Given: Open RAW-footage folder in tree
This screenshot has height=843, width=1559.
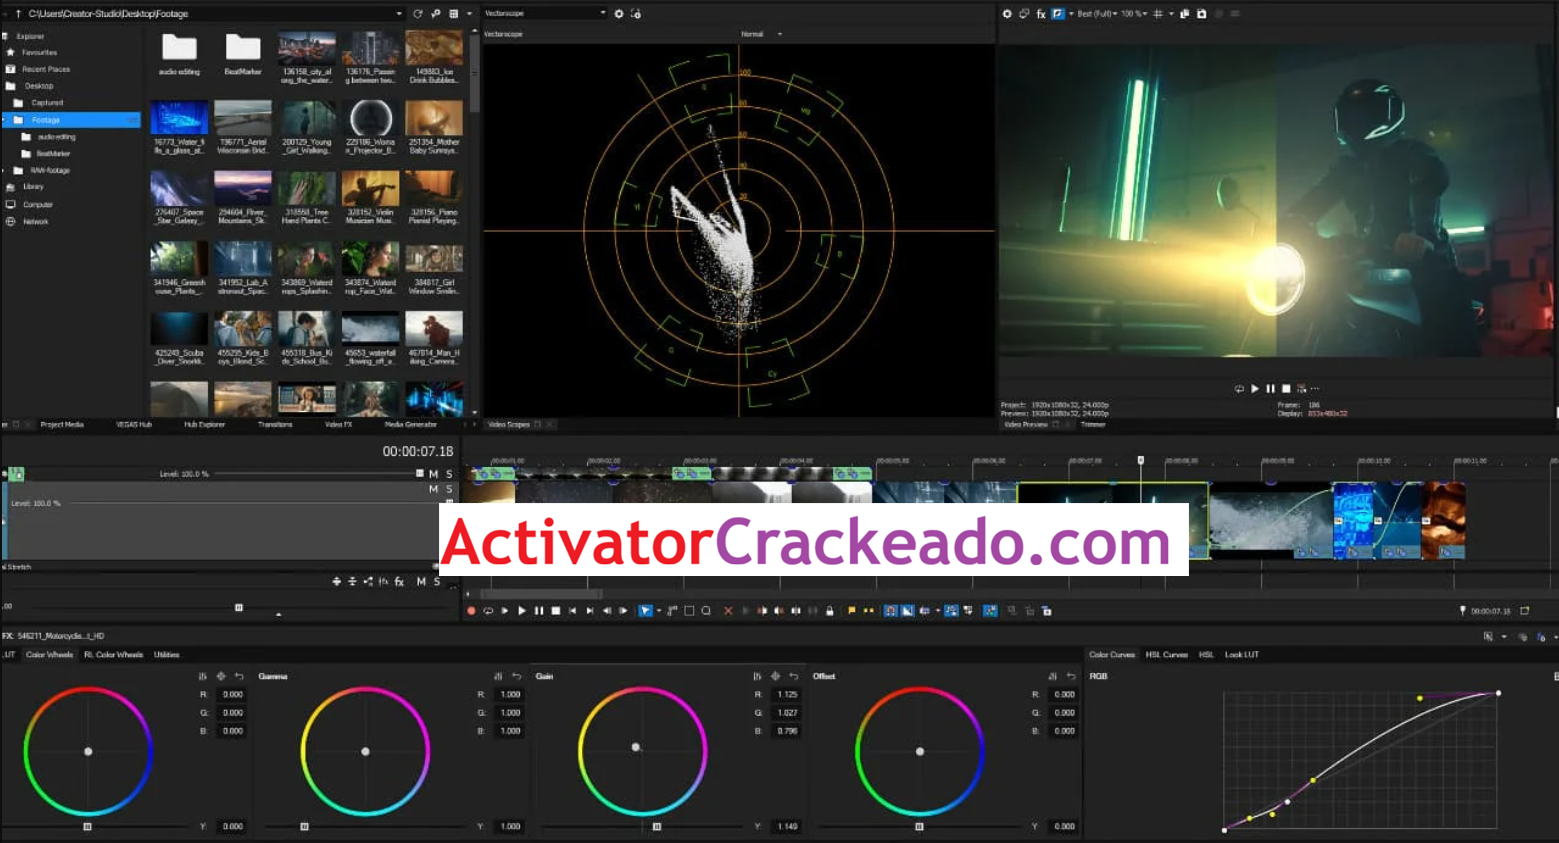Looking at the screenshot, I should pyautogui.click(x=49, y=171).
